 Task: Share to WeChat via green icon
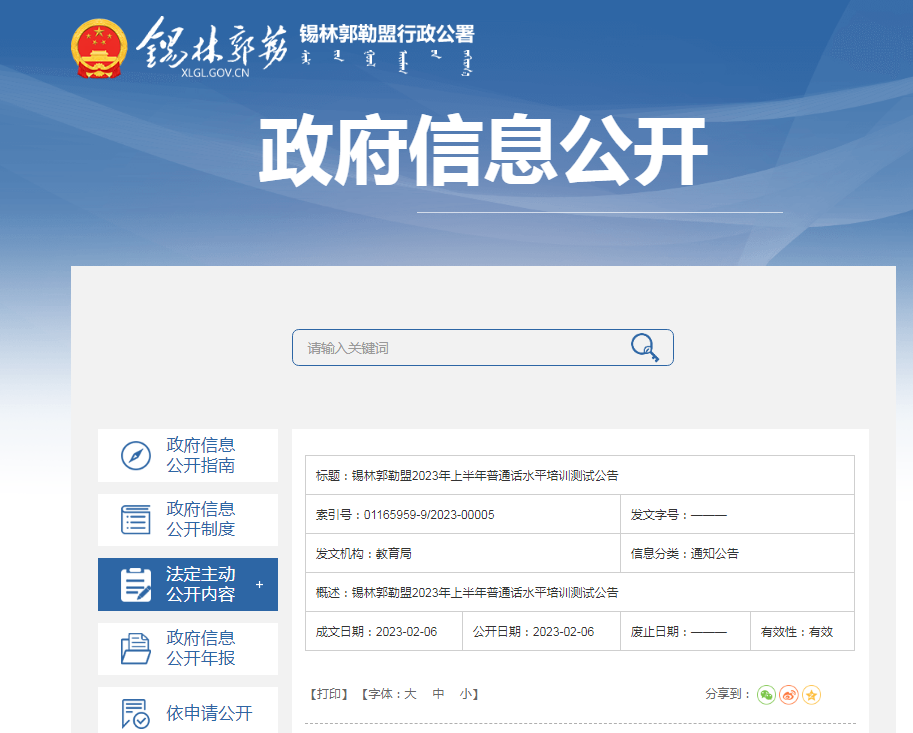click(x=766, y=695)
